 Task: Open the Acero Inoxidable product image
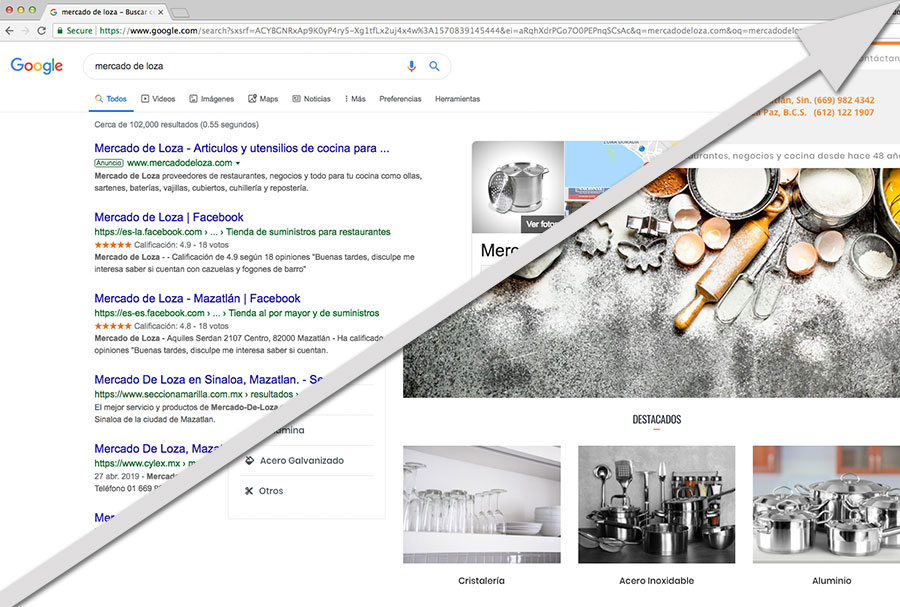pyautogui.click(x=657, y=504)
